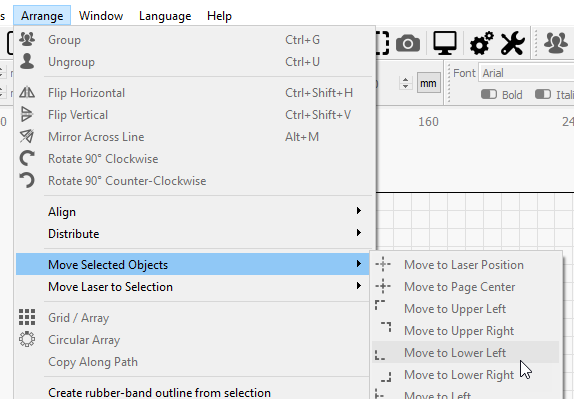
Task: Choose Move to Upper Left
Action: (x=466, y=309)
